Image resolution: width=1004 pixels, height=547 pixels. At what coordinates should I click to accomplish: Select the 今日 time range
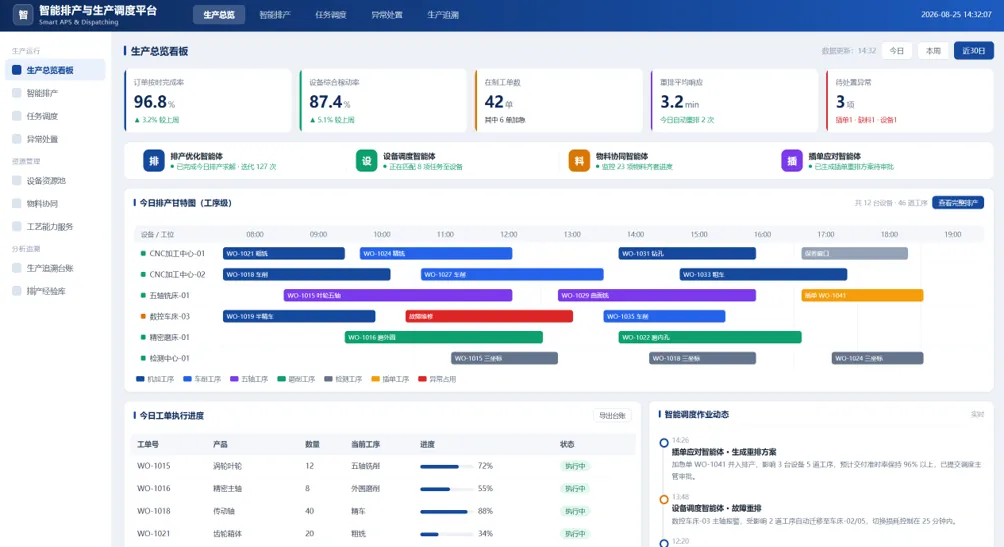click(896, 51)
